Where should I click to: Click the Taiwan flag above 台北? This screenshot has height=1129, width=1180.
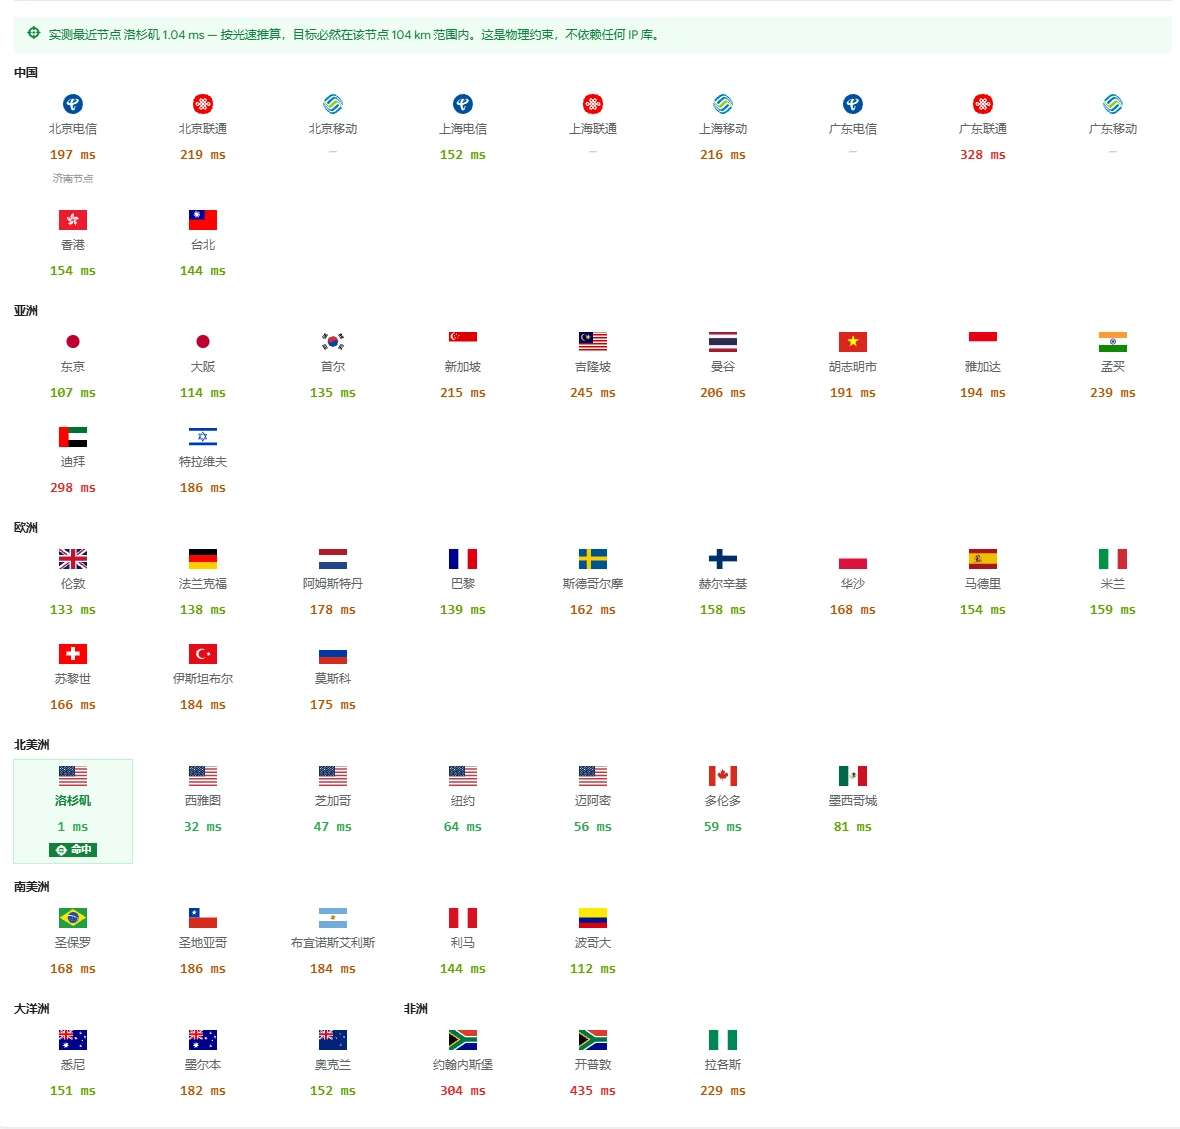click(203, 220)
